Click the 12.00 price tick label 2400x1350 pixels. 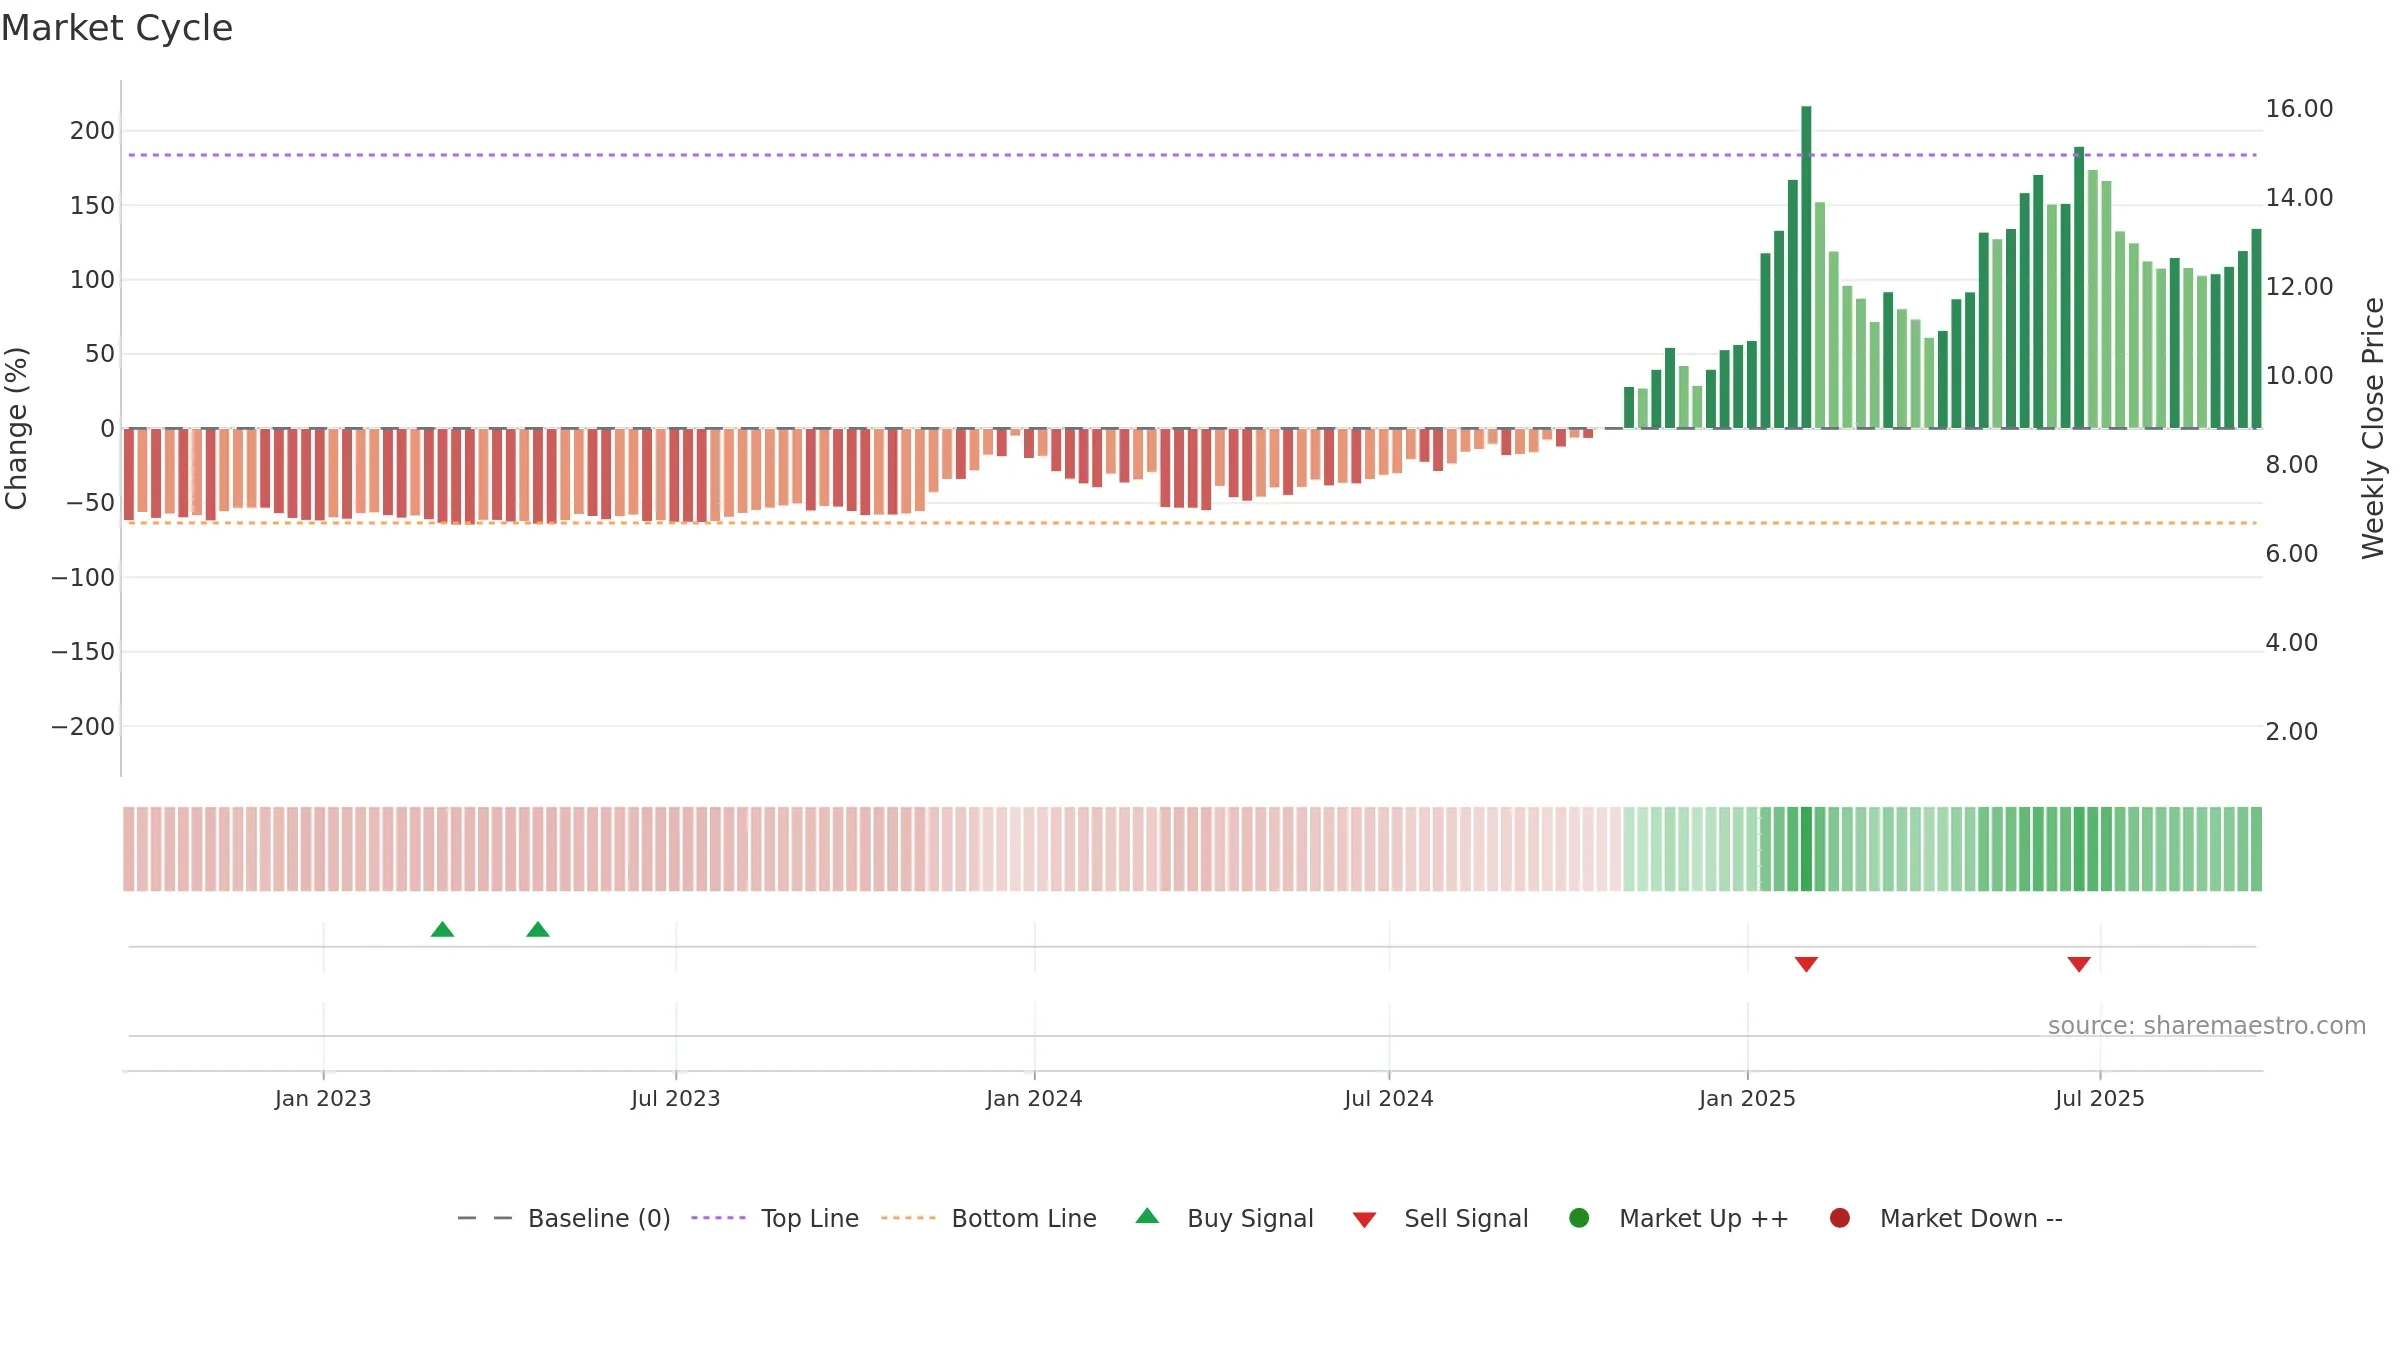coord(2299,287)
